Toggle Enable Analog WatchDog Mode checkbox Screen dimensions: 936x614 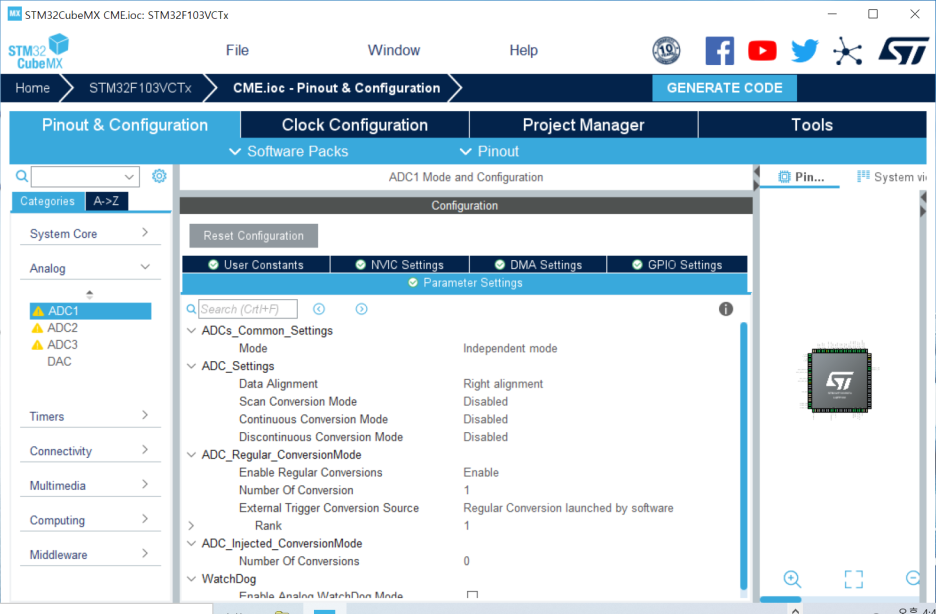point(472,596)
